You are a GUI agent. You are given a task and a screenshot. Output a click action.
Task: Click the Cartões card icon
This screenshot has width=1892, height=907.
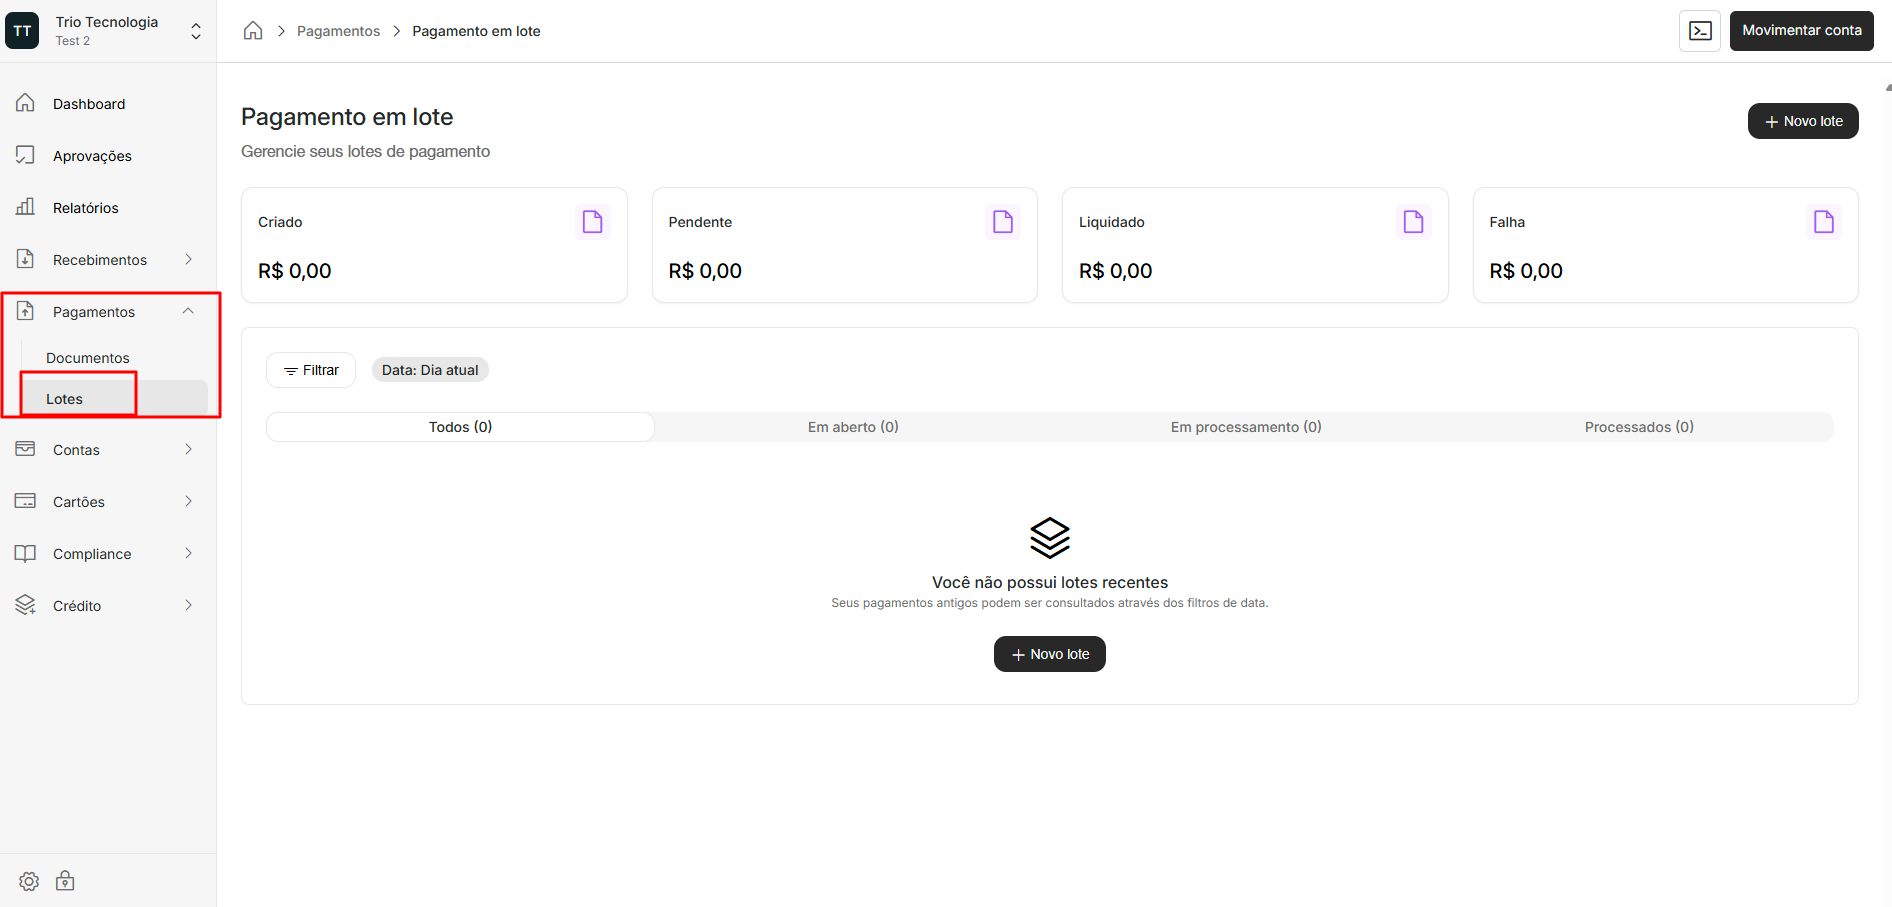point(26,501)
